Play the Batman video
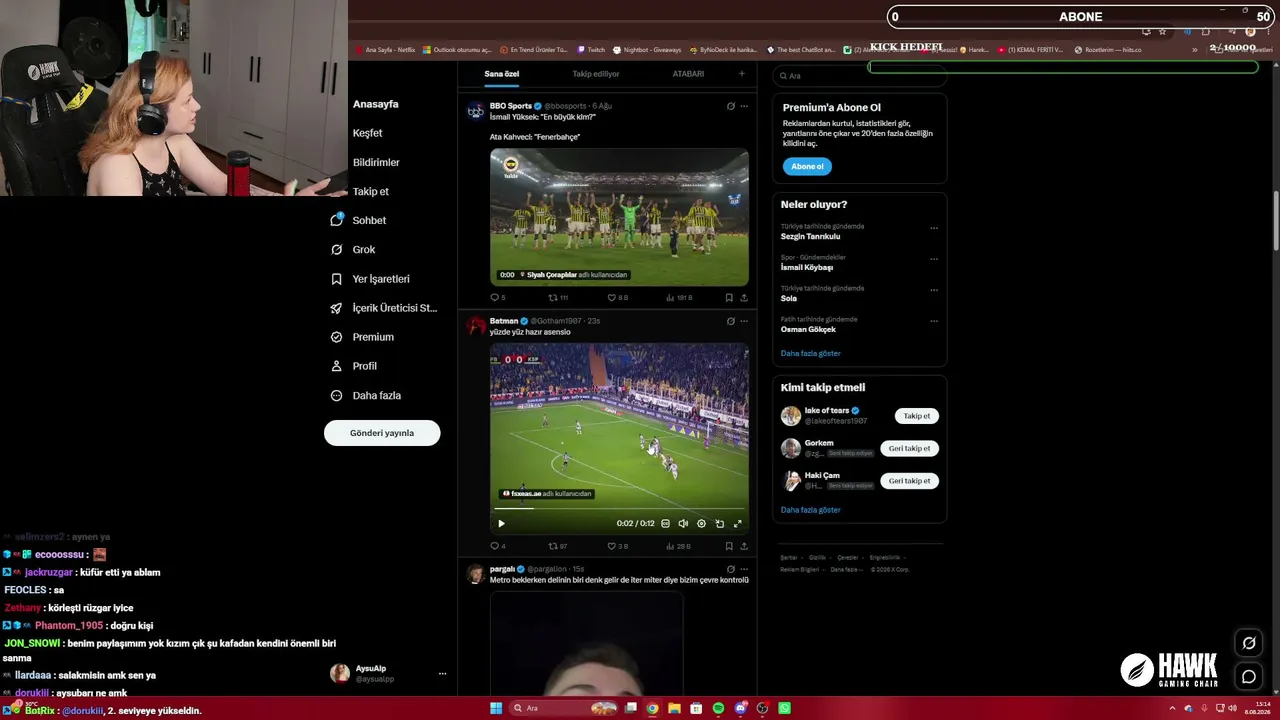Viewport: 1280px width, 720px height. (501, 523)
